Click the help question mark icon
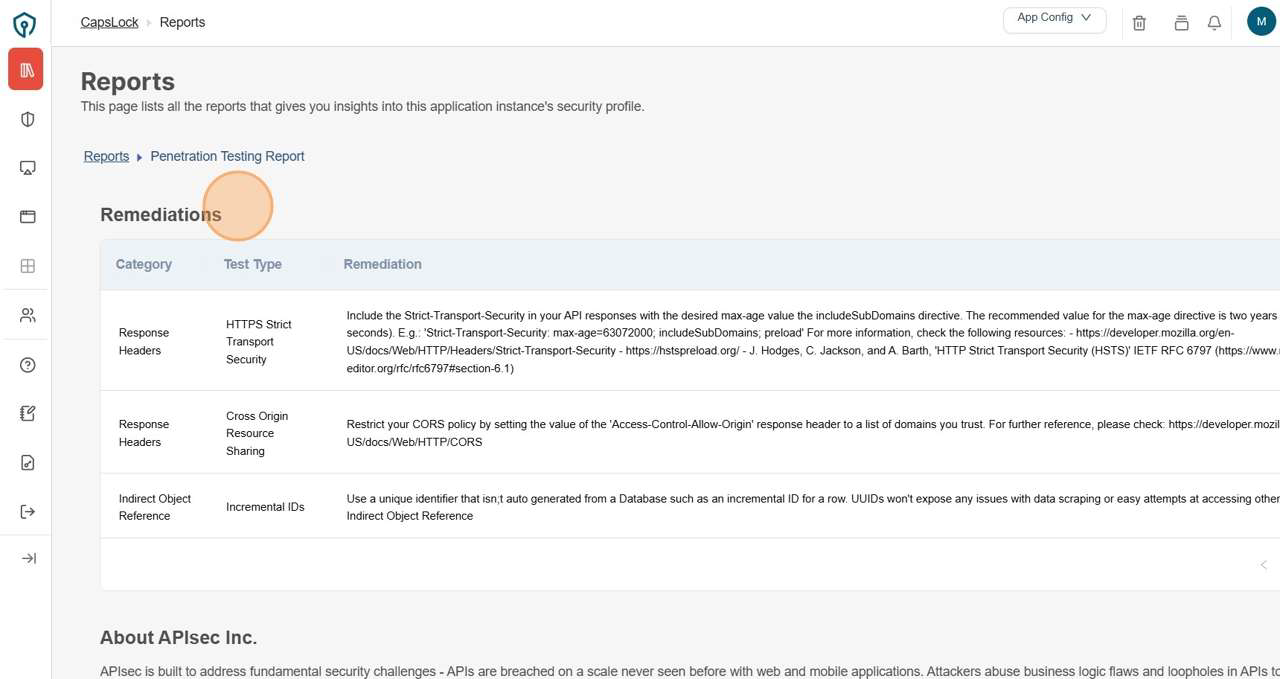Image resolution: width=1280 pixels, height=679 pixels. (28, 365)
